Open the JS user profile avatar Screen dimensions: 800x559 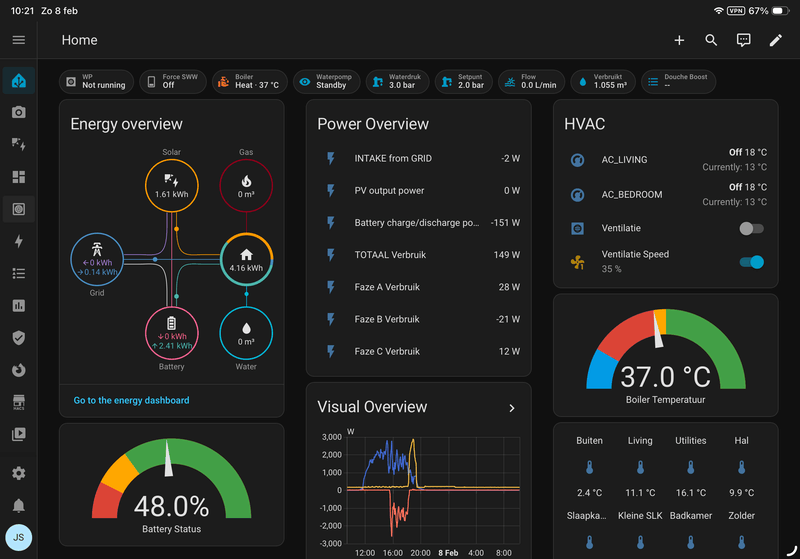click(x=19, y=538)
